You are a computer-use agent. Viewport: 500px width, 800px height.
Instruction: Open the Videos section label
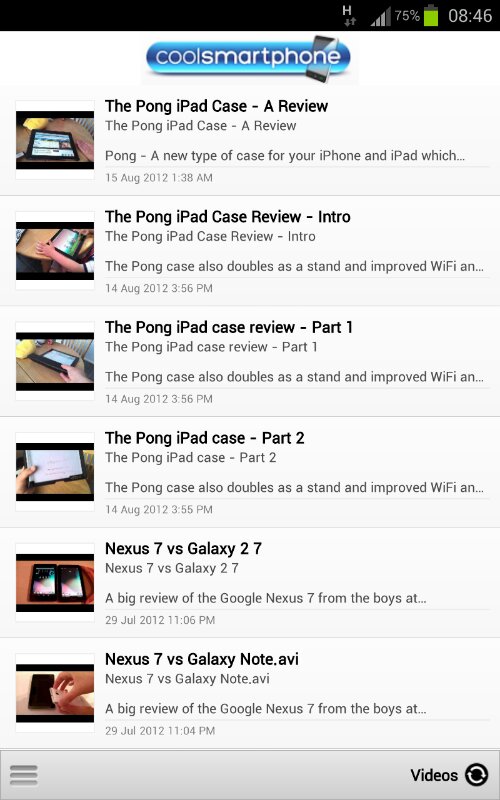click(x=434, y=775)
